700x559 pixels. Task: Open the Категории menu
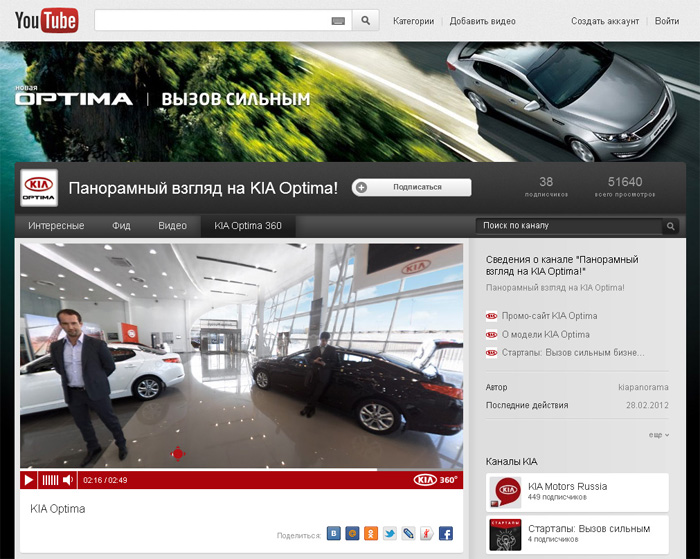pyautogui.click(x=413, y=21)
